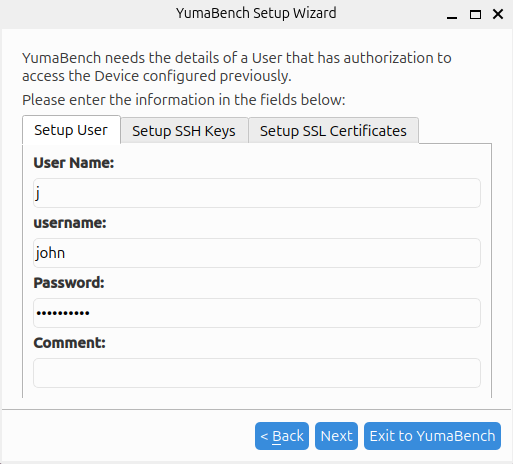This screenshot has height=464, width=513.
Task: Go to previous step with Back button
Action: pyautogui.click(x=282, y=436)
